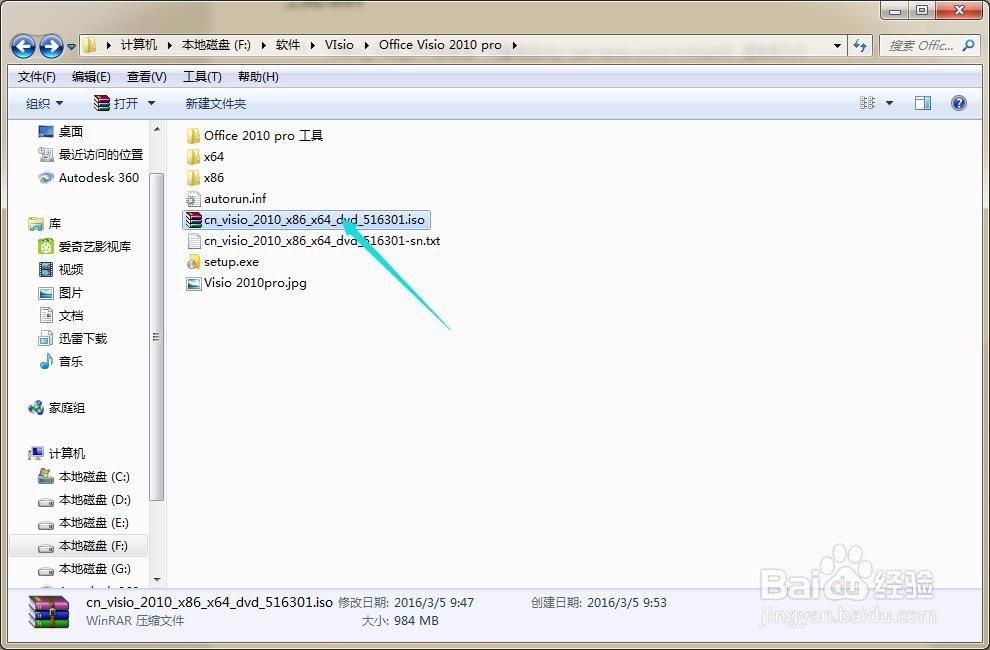Expand arrow after 软件 in breadcrumb
The width and height of the screenshot is (990, 650).
click(x=313, y=45)
